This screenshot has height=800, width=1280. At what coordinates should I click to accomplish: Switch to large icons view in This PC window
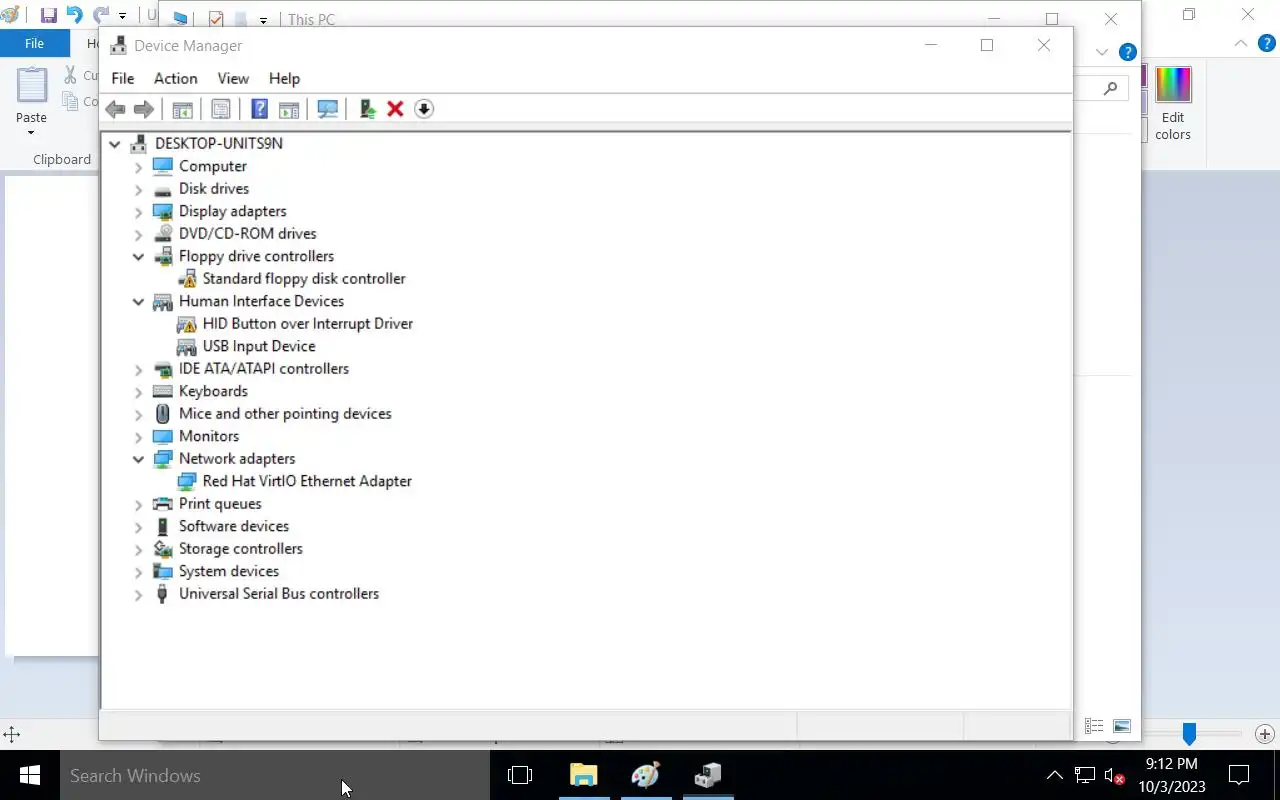1122,726
